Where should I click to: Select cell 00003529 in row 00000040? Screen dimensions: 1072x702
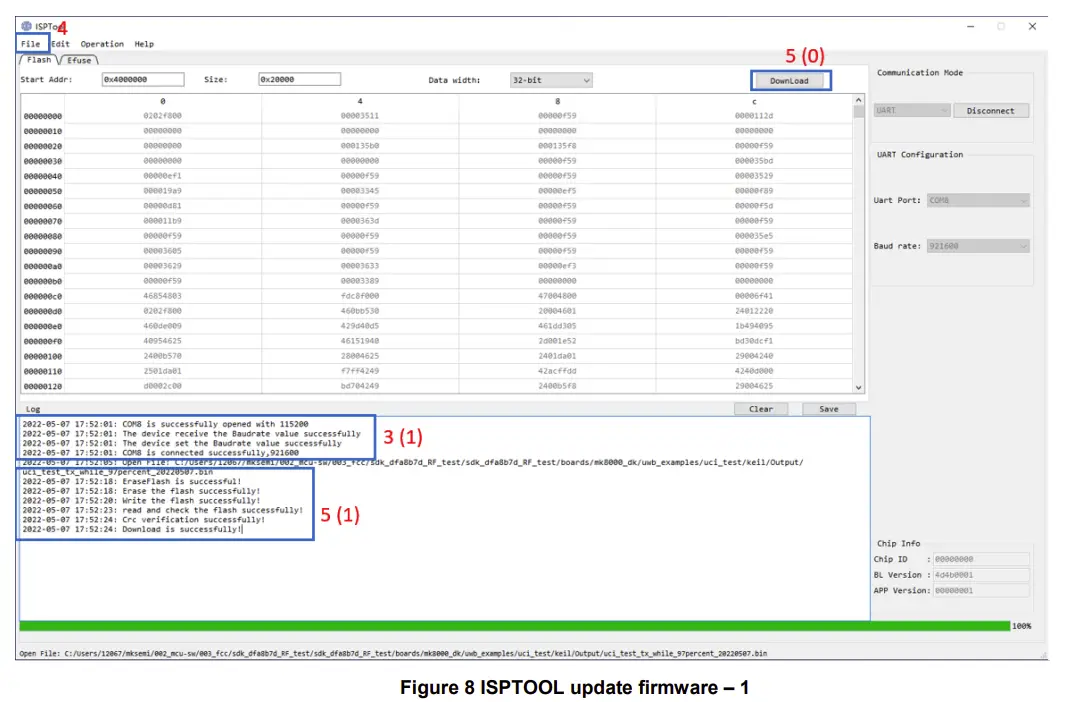click(754, 176)
